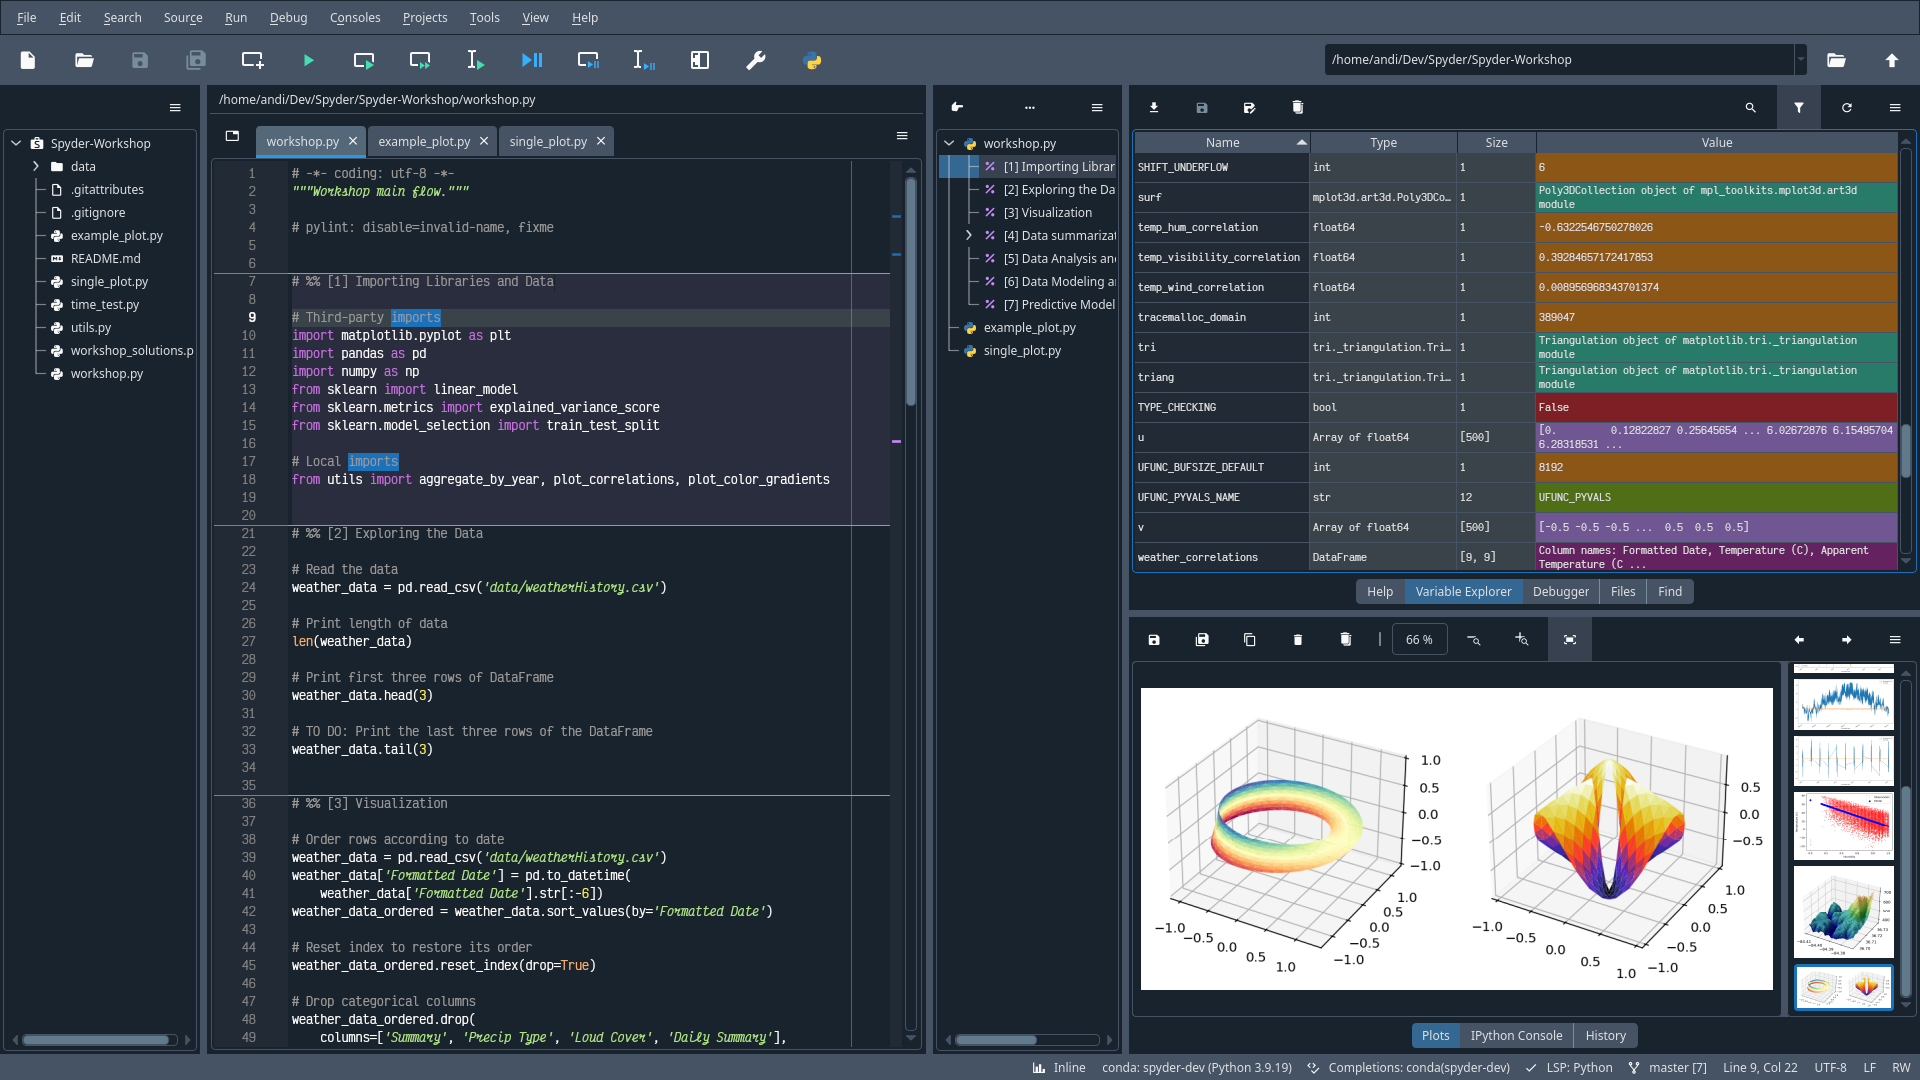
Task: Open the Consoles menu
Action: (x=354, y=18)
